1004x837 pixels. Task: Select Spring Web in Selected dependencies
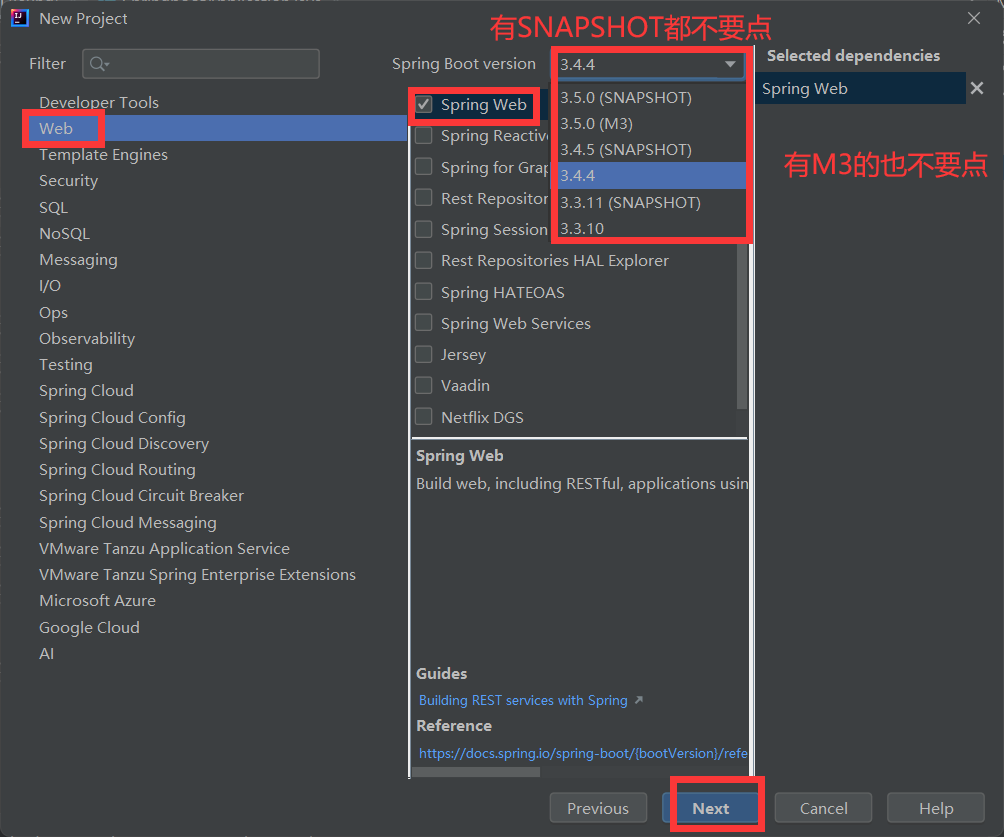861,88
